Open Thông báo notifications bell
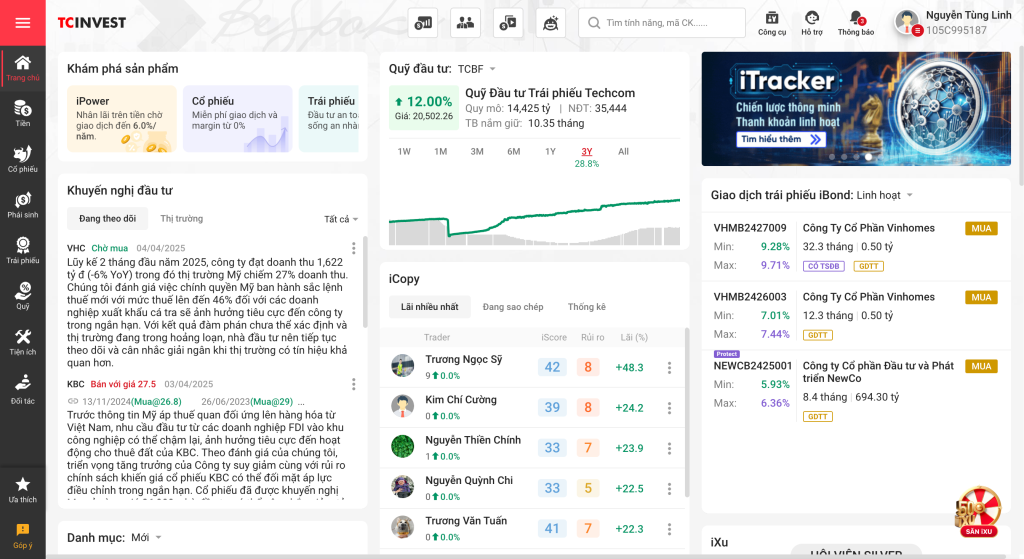Screen dimensions: 1024x559 tap(855, 23)
